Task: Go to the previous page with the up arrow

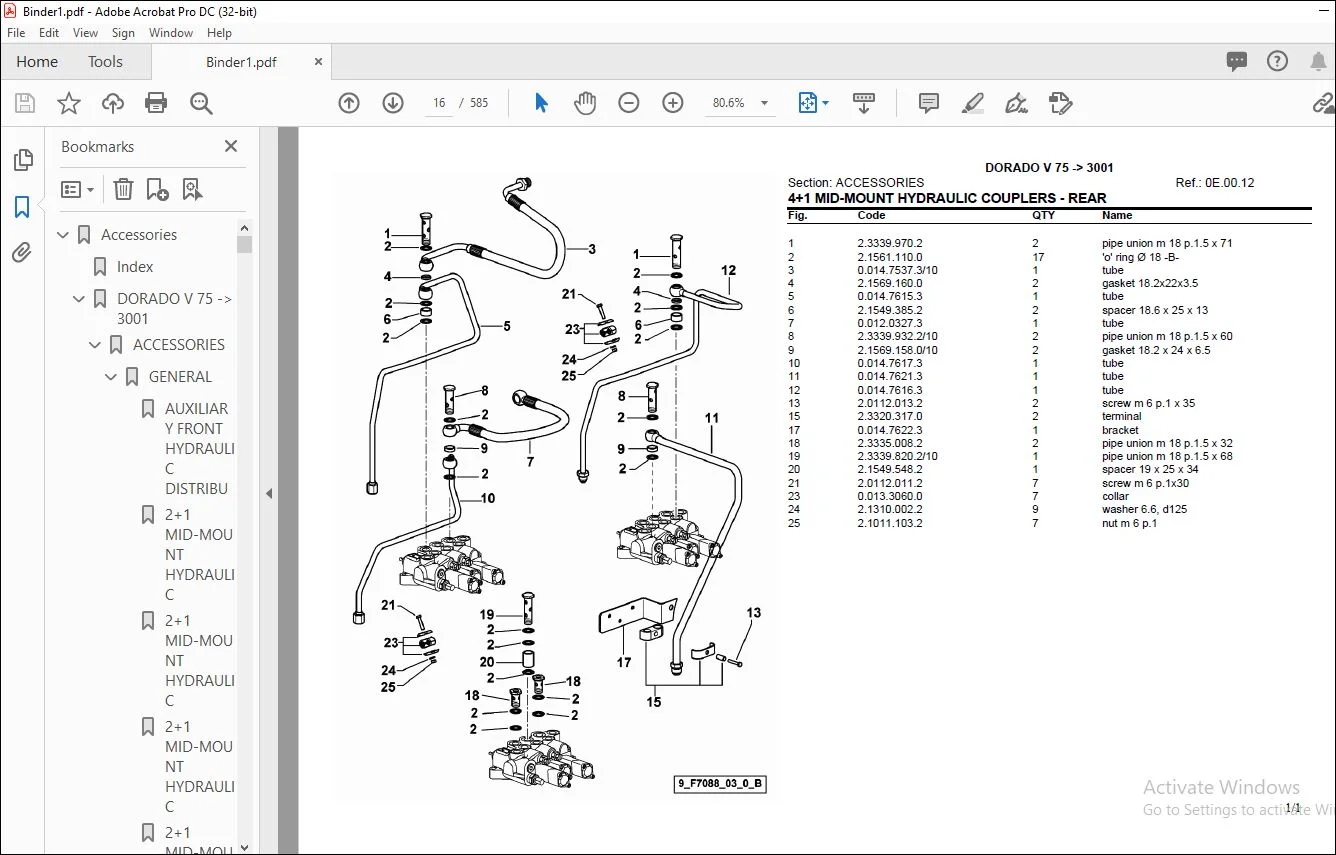Action: pos(349,103)
